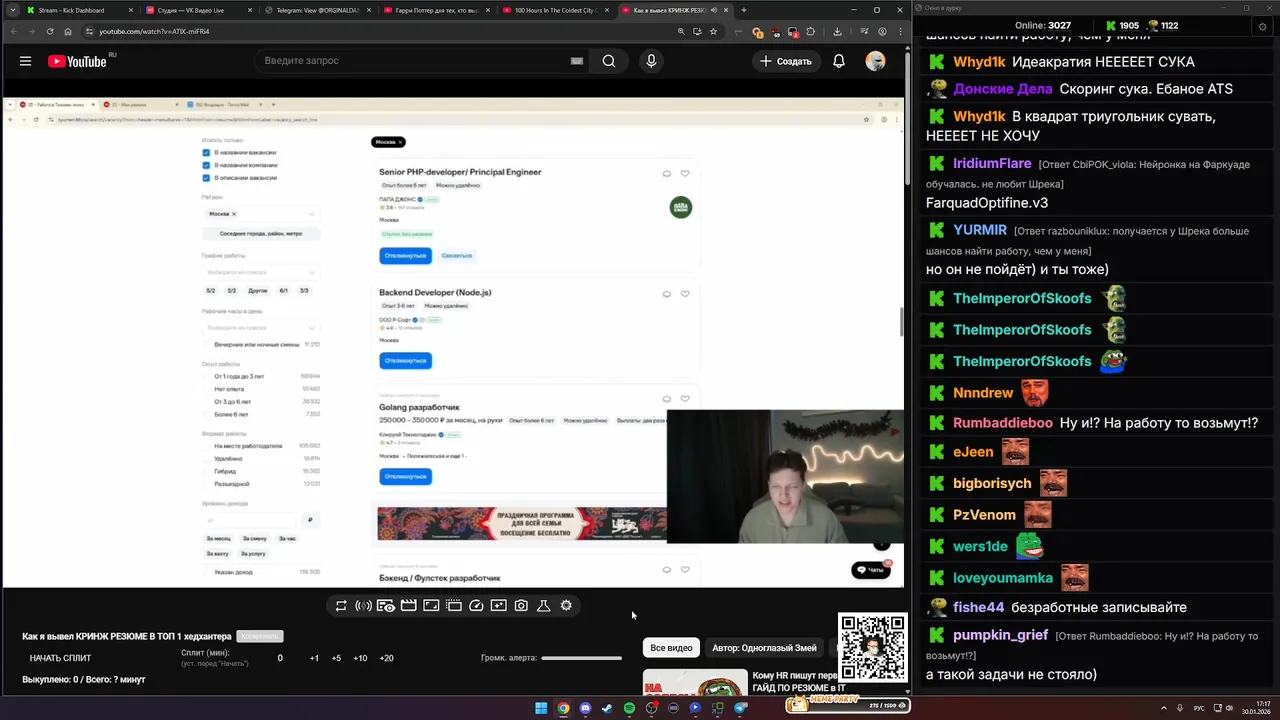Click the broadcast signal icon in overlay toolbar

click(363, 606)
